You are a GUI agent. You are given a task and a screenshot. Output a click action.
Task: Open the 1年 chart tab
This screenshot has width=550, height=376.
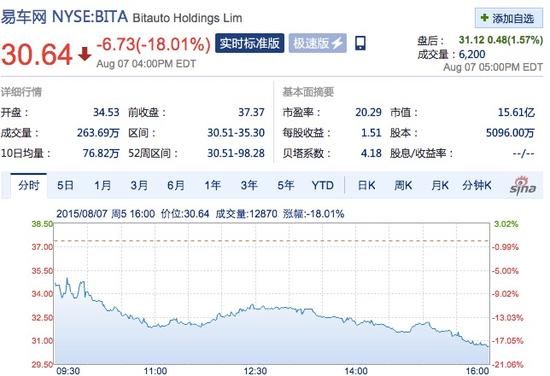(x=212, y=185)
